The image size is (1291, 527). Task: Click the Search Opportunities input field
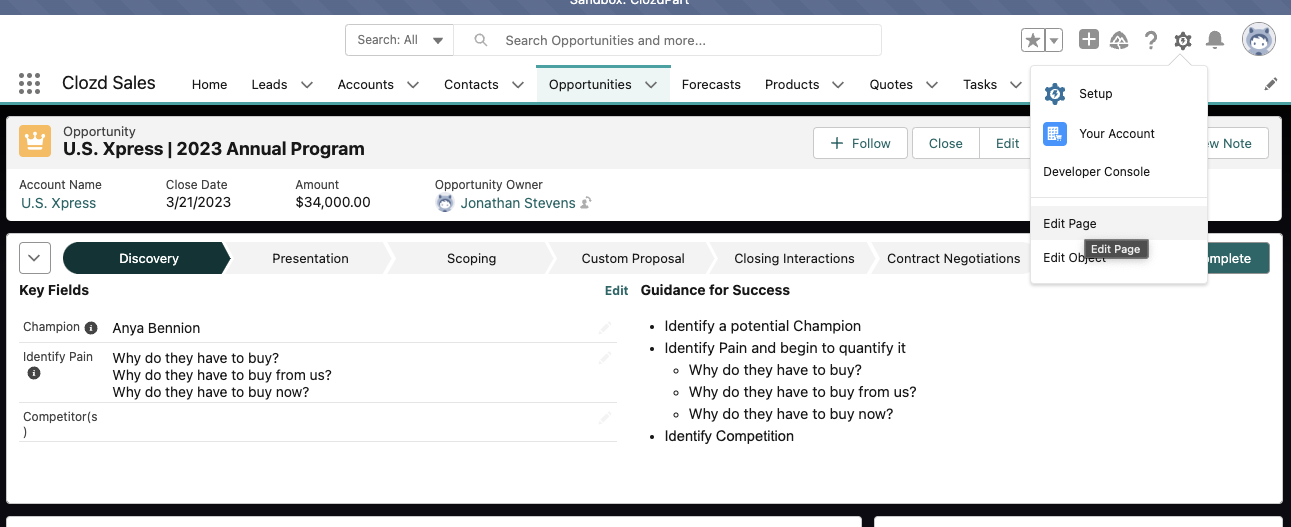(x=668, y=40)
